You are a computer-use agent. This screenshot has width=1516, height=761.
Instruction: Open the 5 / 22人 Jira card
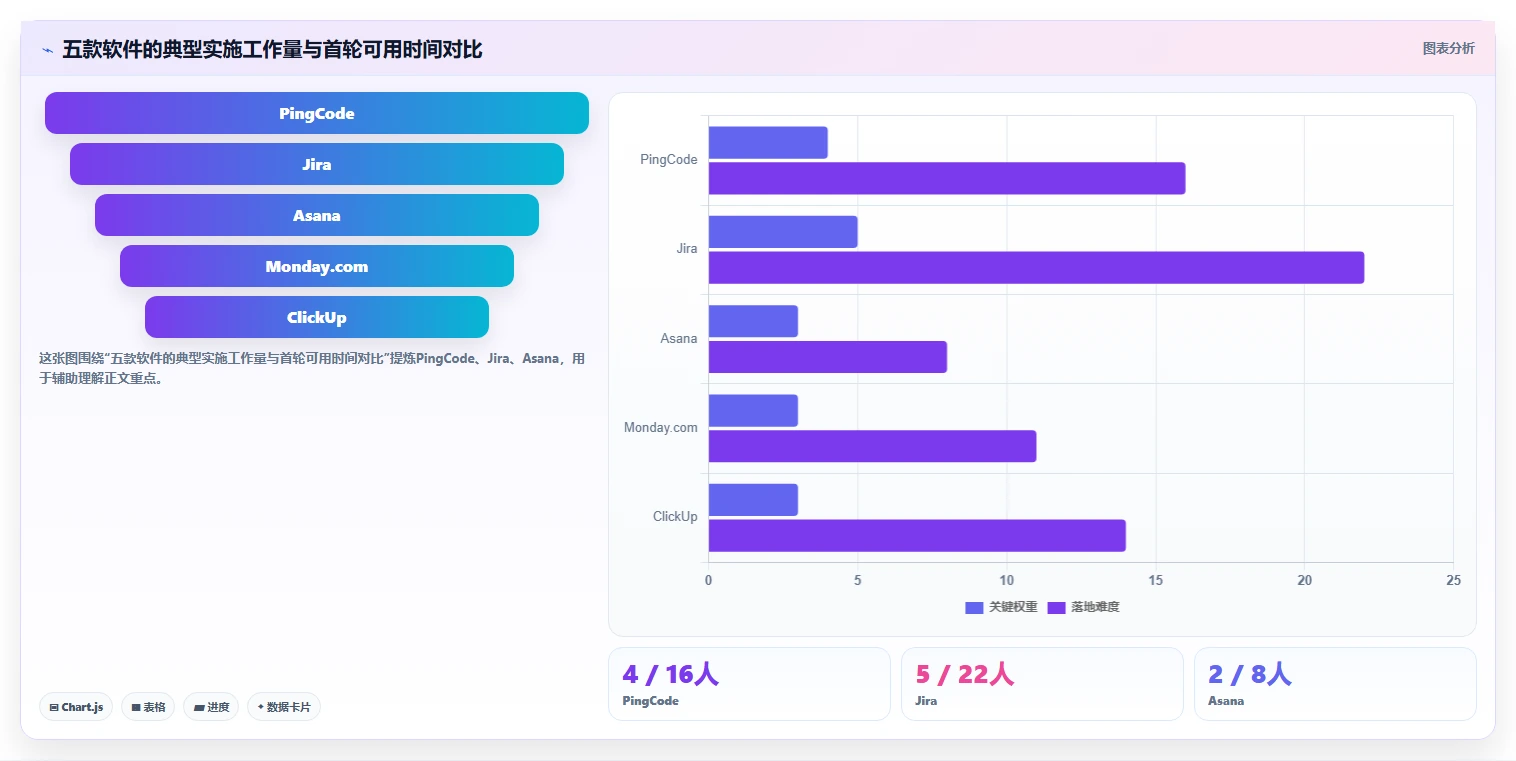click(x=1042, y=684)
